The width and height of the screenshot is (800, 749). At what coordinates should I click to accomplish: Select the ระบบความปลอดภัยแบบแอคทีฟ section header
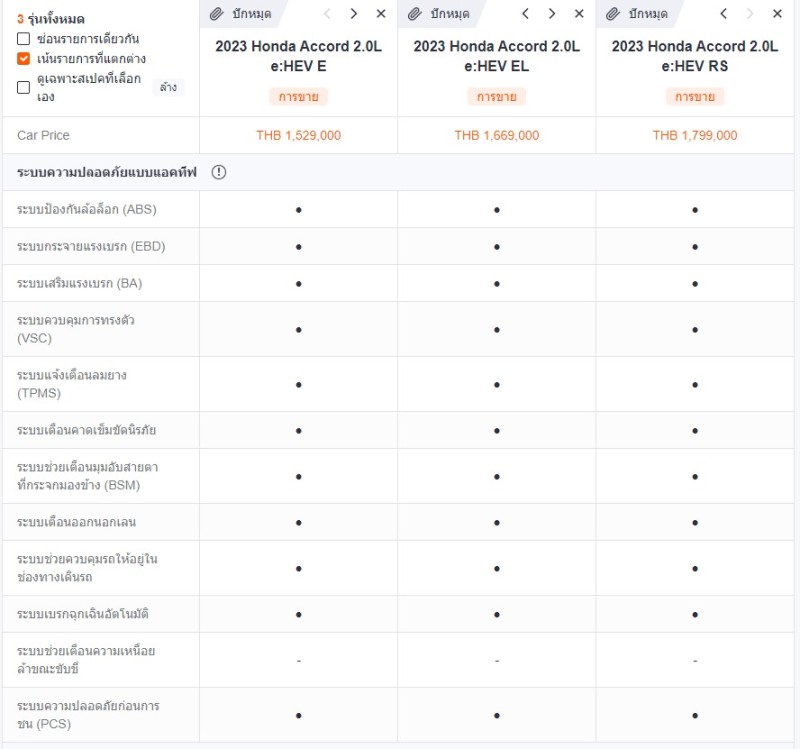point(107,172)
